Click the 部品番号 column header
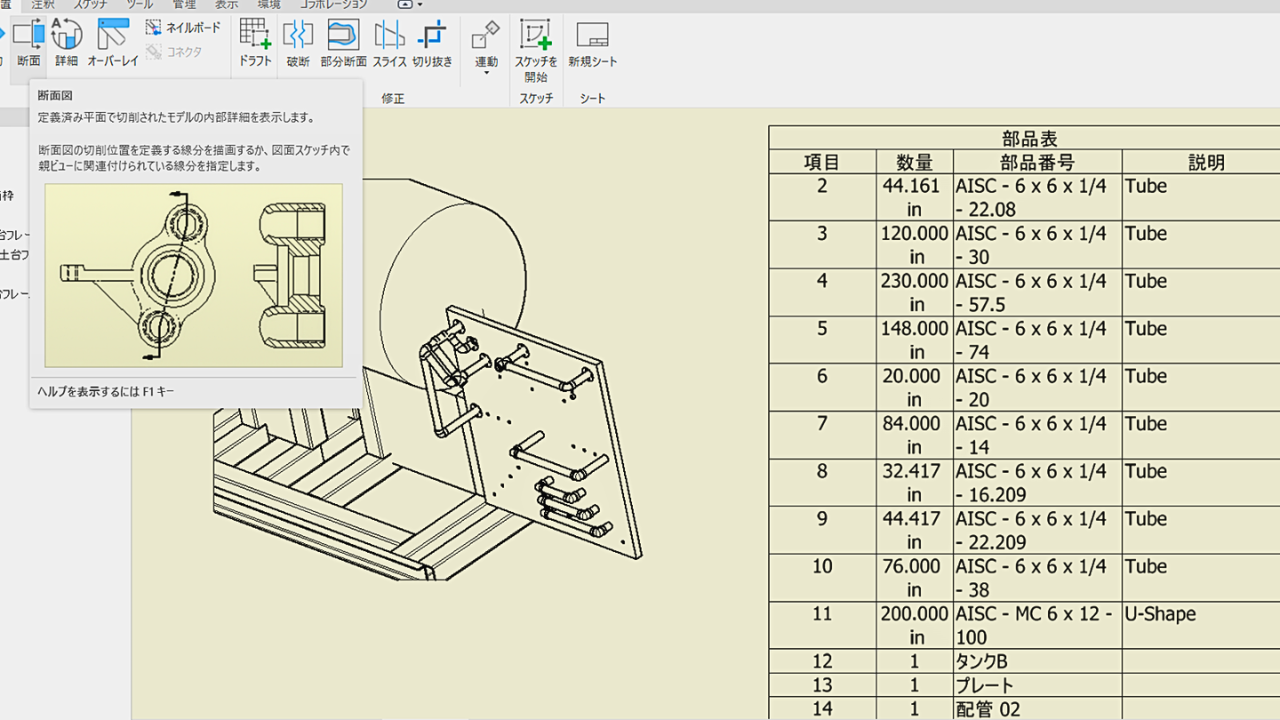 (1037, 162)
